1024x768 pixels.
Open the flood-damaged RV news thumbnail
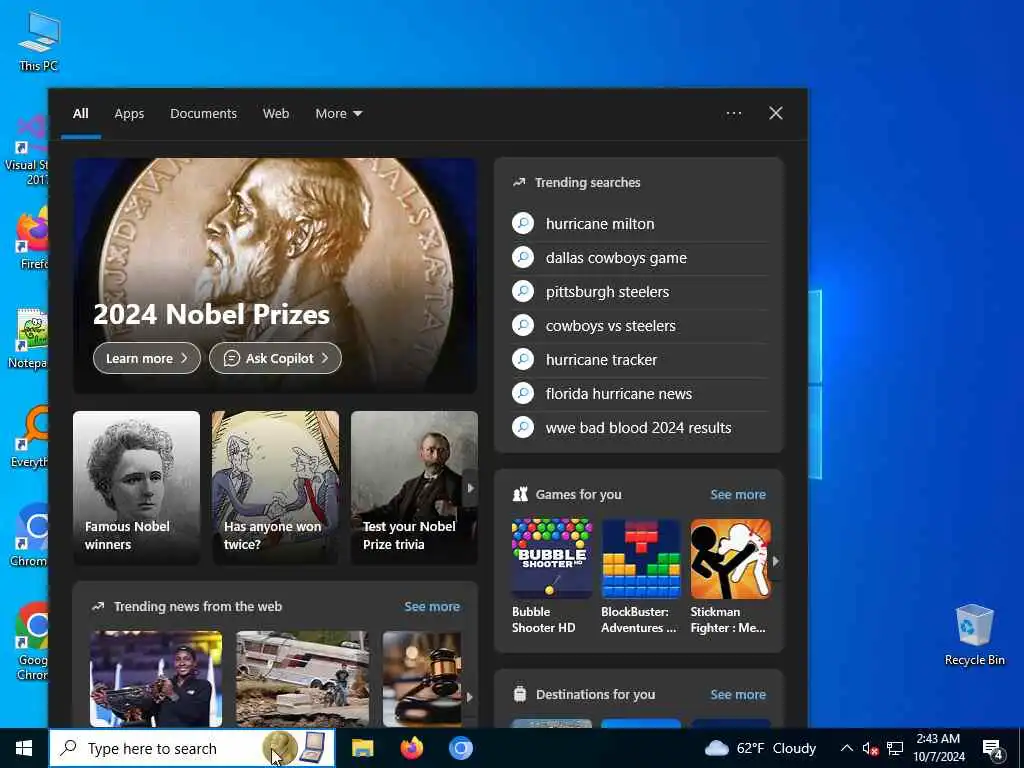[x=302, y=679]
